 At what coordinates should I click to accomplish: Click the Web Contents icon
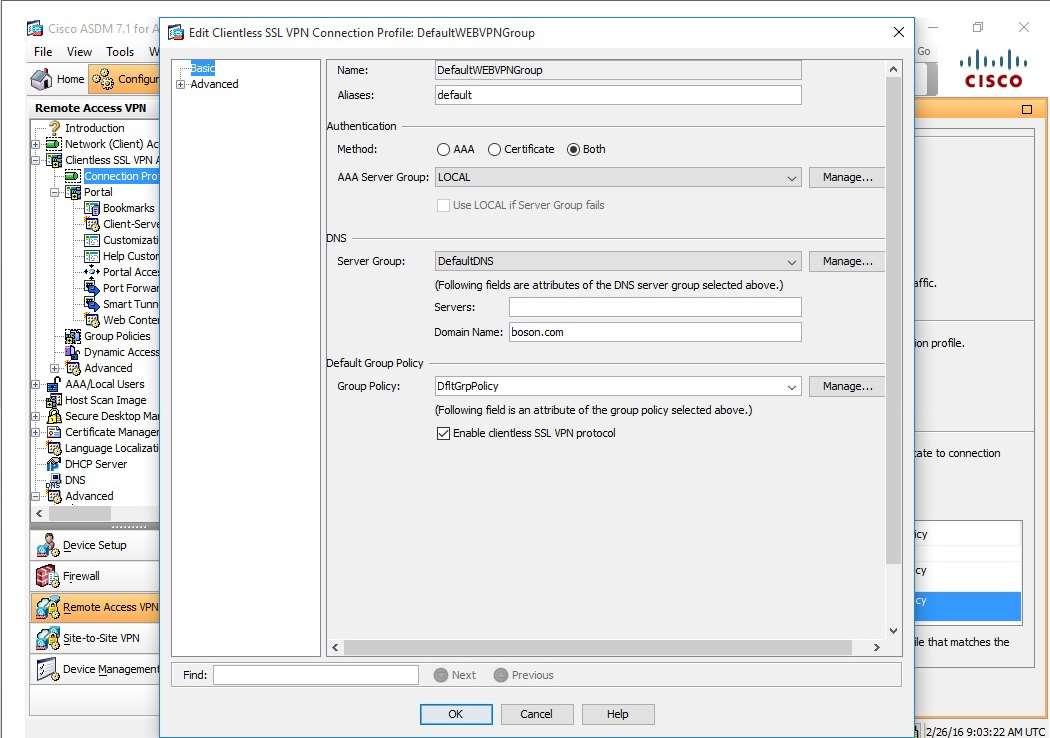coord(92,320)
